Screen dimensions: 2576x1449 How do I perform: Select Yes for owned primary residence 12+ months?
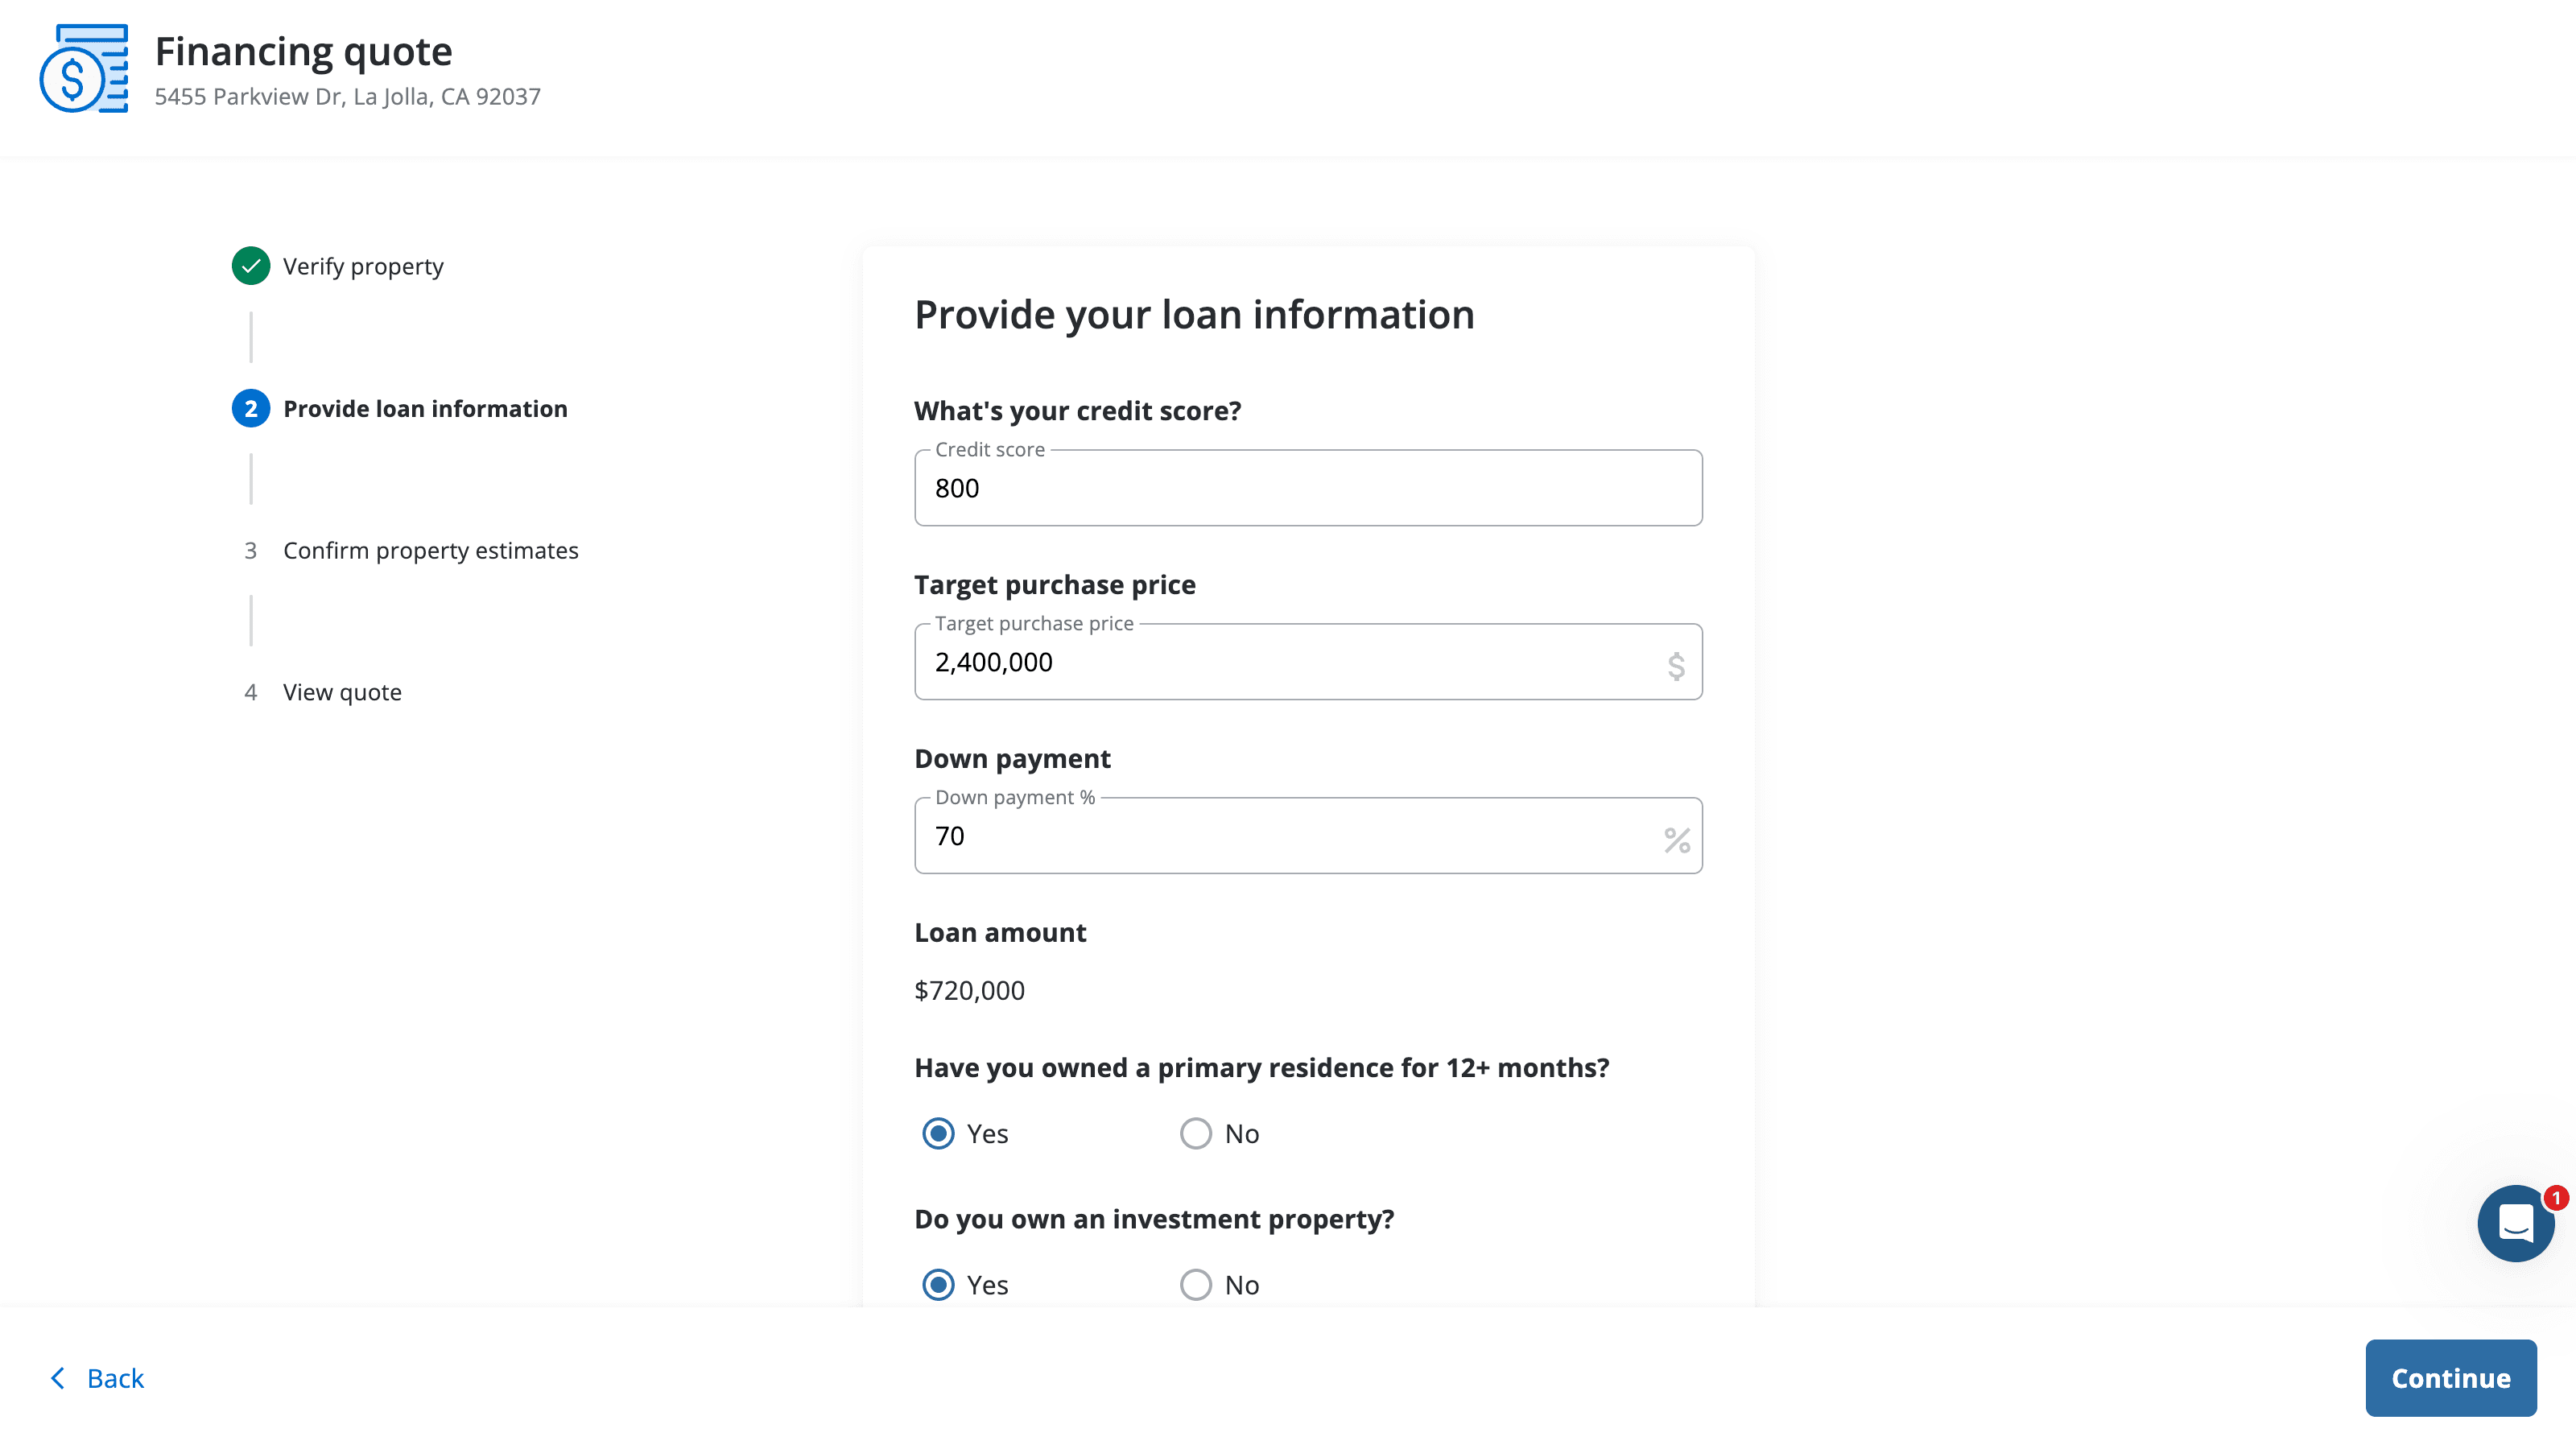tap(938, 1133)
